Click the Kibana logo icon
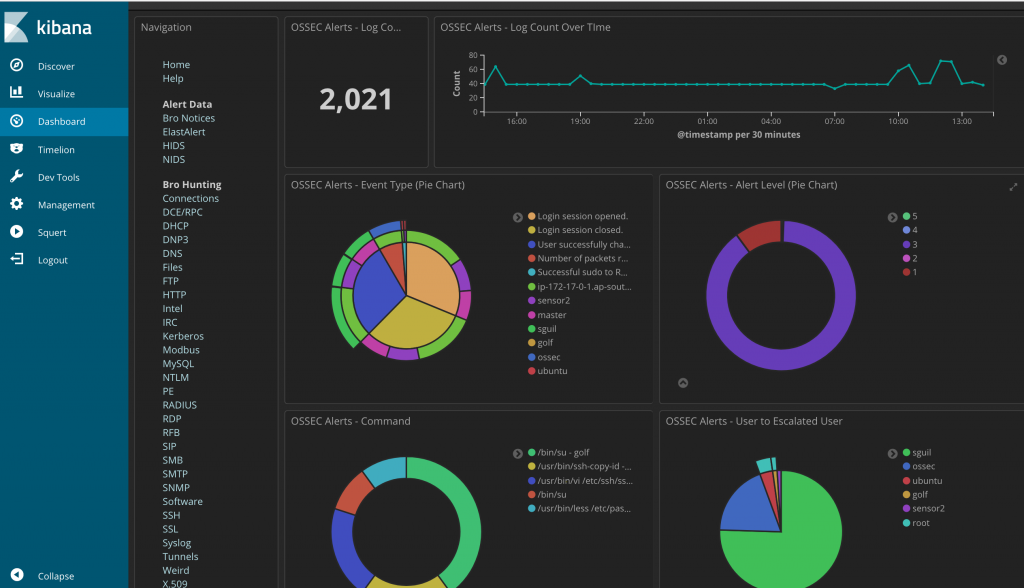The image size is (1024, 588). tap(16, 27)
